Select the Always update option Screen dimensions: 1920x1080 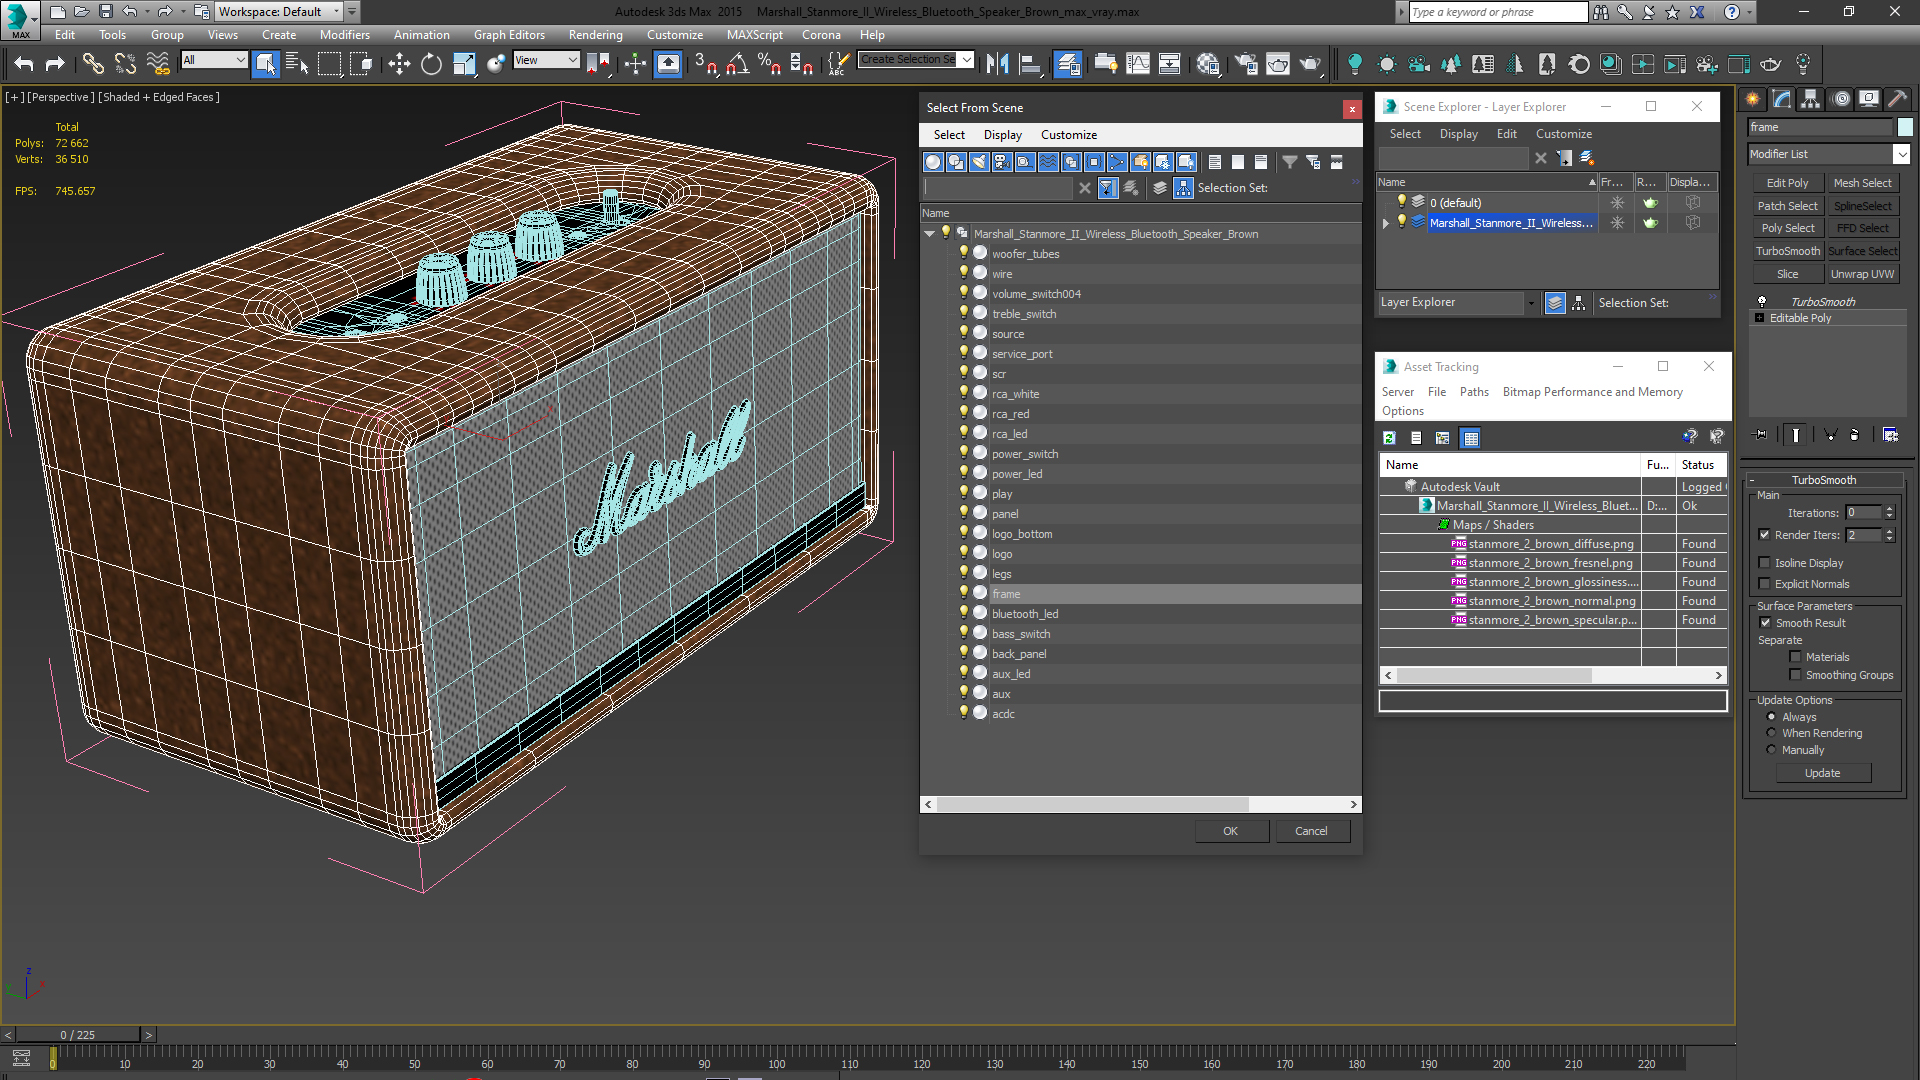coord(1772,717)
